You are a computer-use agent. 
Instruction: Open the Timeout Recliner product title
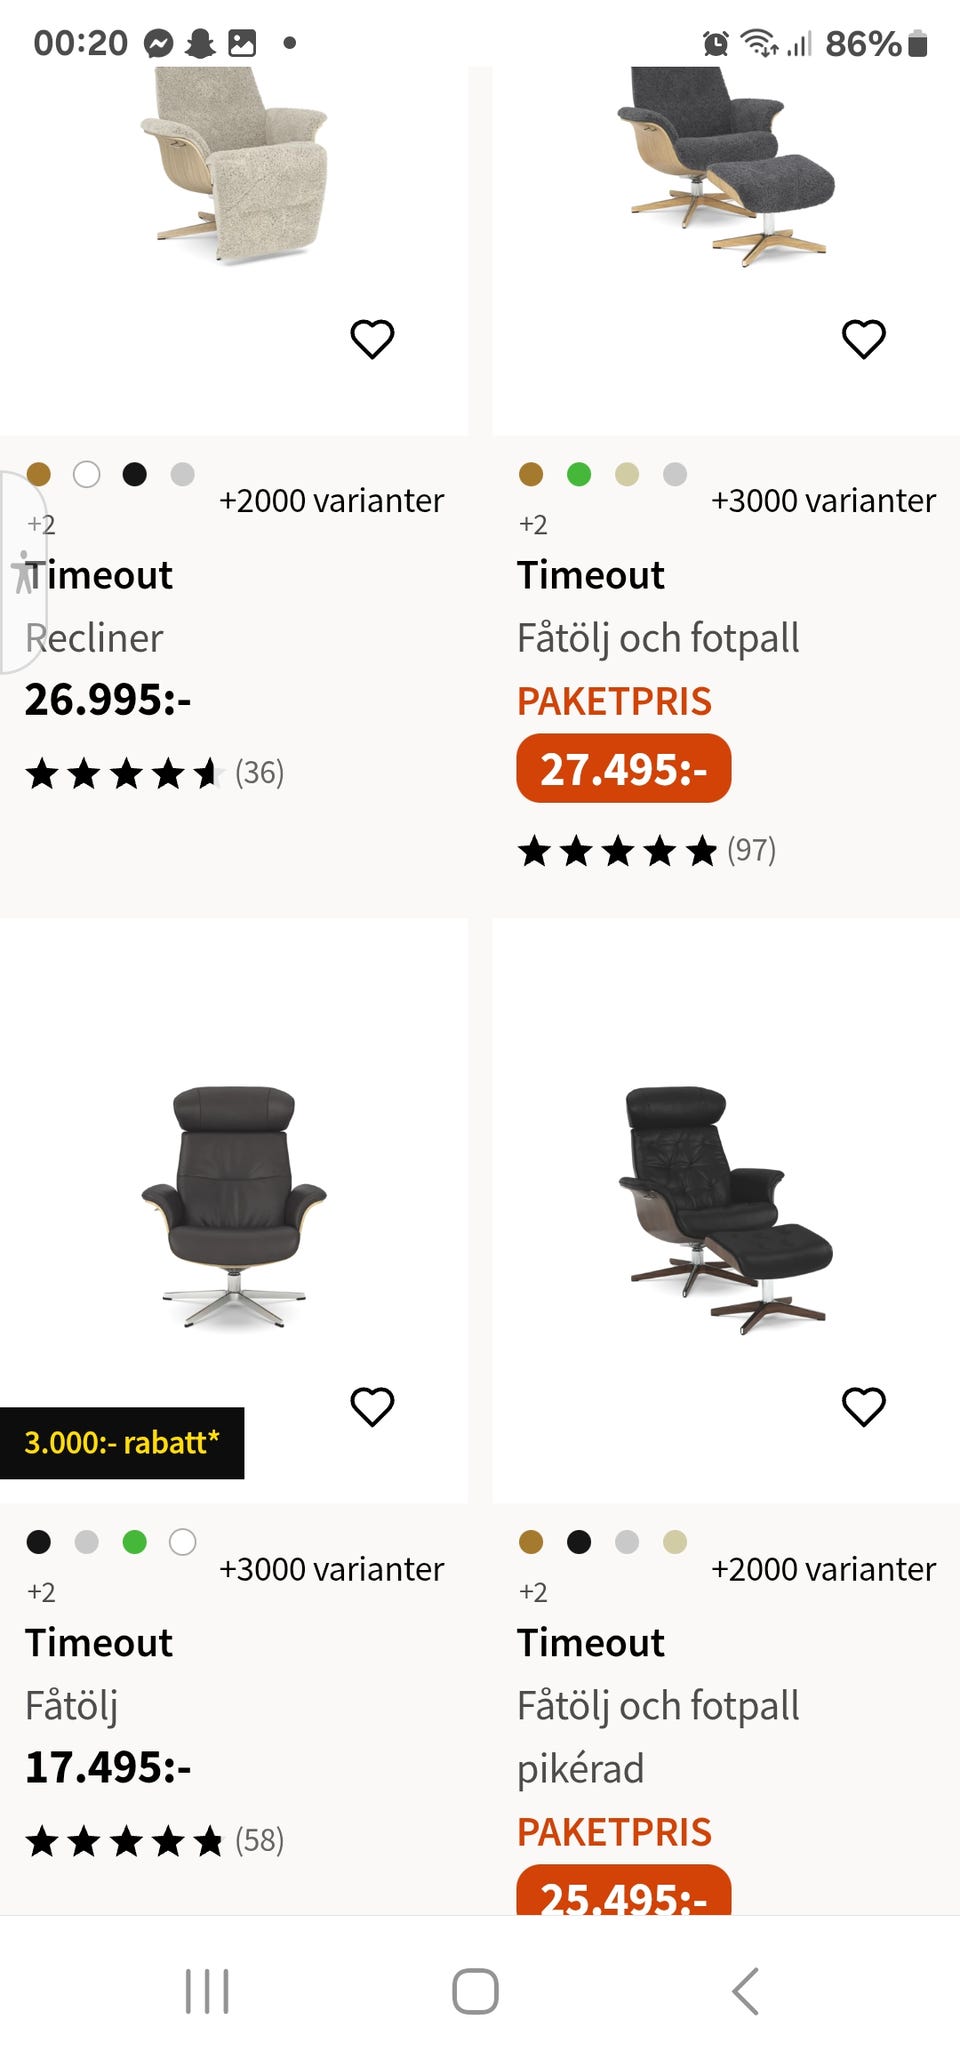tap(100, 576)
